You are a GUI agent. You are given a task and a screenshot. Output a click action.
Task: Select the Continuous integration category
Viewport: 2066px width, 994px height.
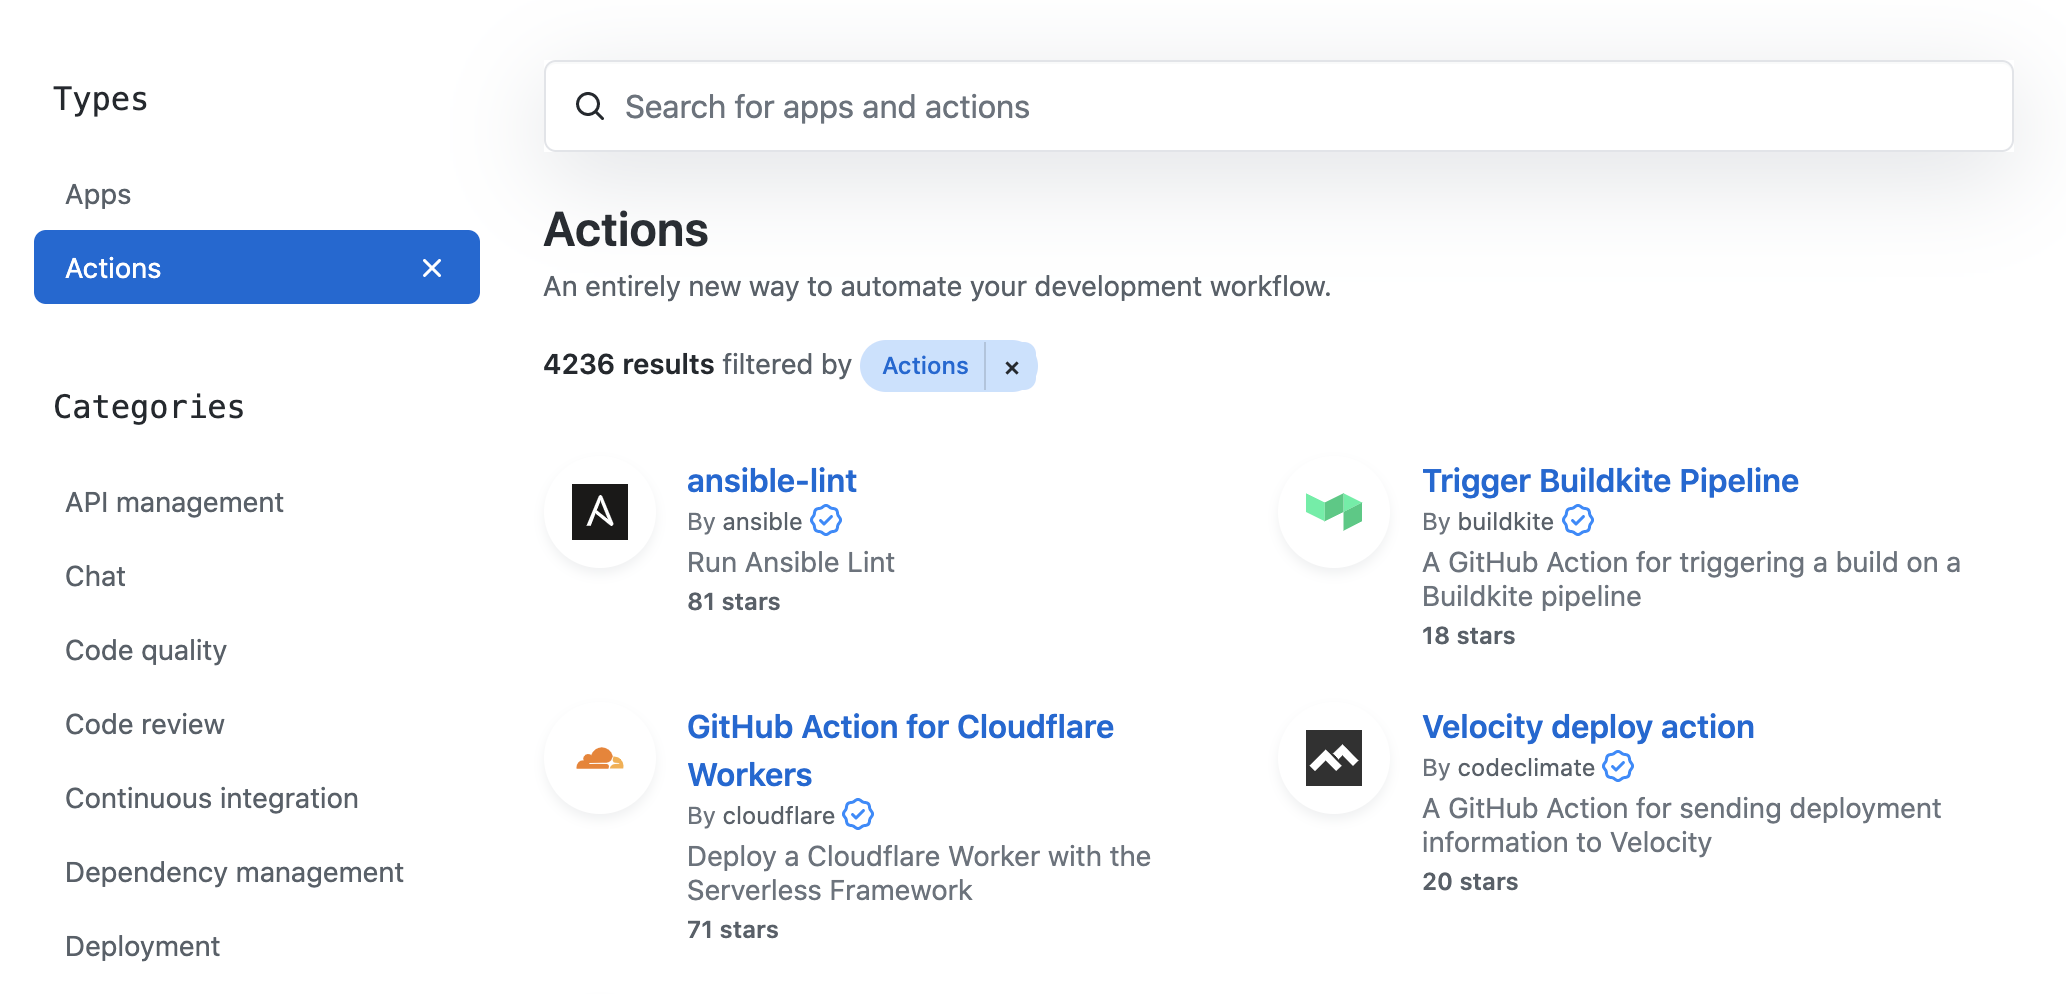(212, 797)
